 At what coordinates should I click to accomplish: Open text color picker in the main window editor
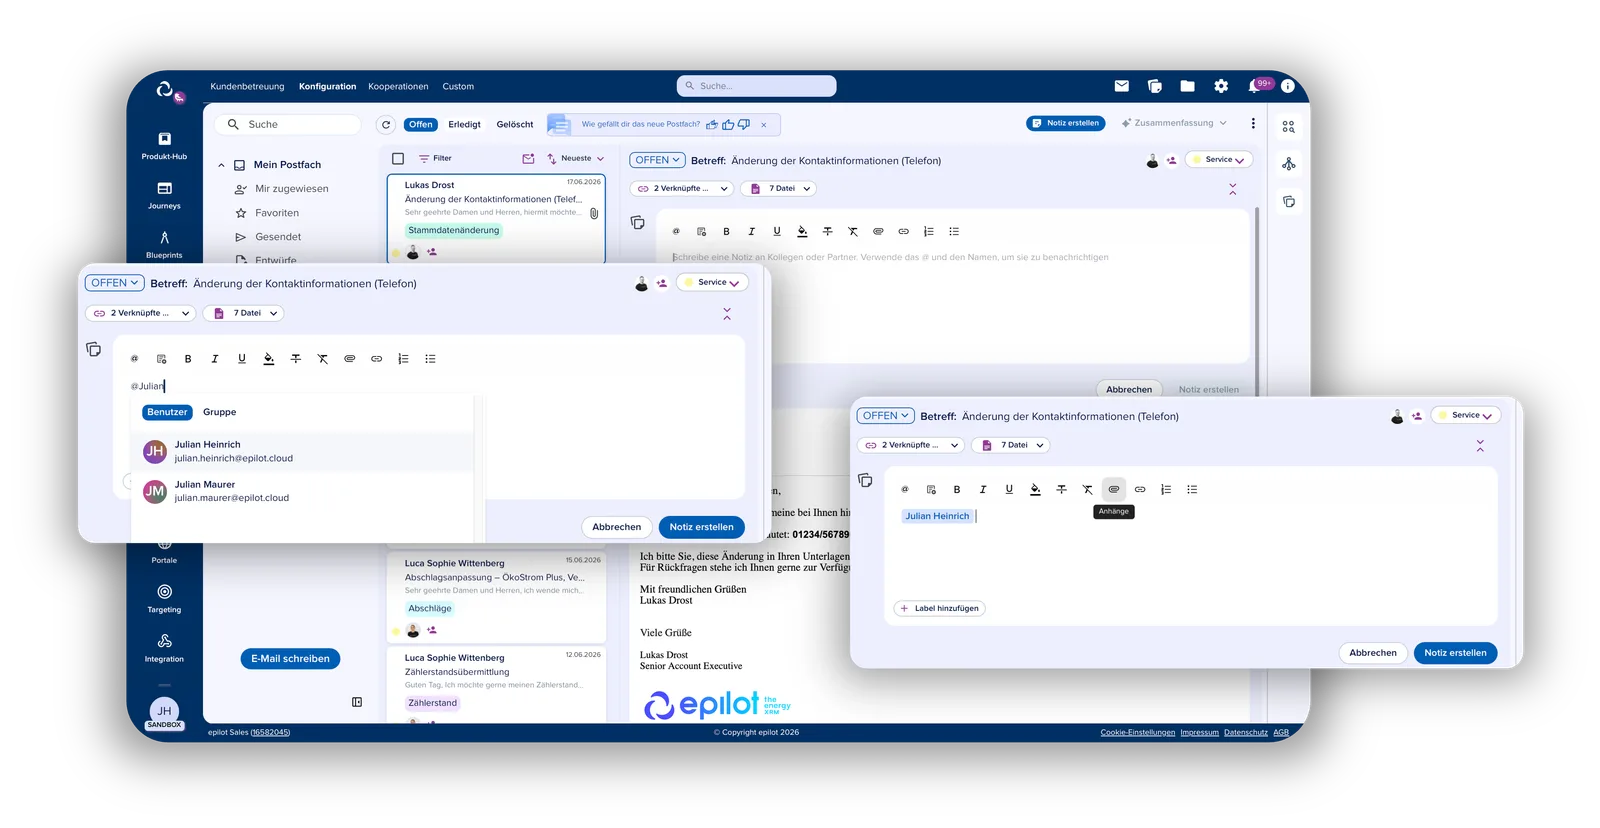pyautogui.click(x=802, y=231)
